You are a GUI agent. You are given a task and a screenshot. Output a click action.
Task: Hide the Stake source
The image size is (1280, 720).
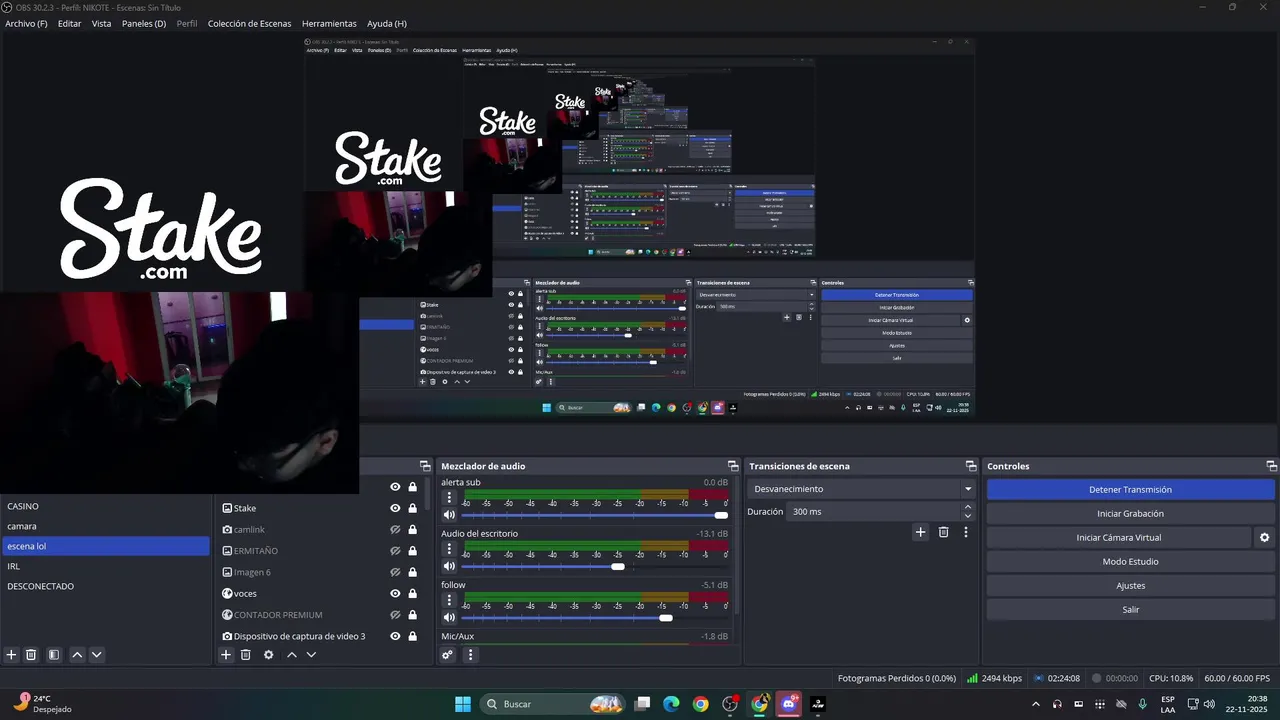coord(395,508)
